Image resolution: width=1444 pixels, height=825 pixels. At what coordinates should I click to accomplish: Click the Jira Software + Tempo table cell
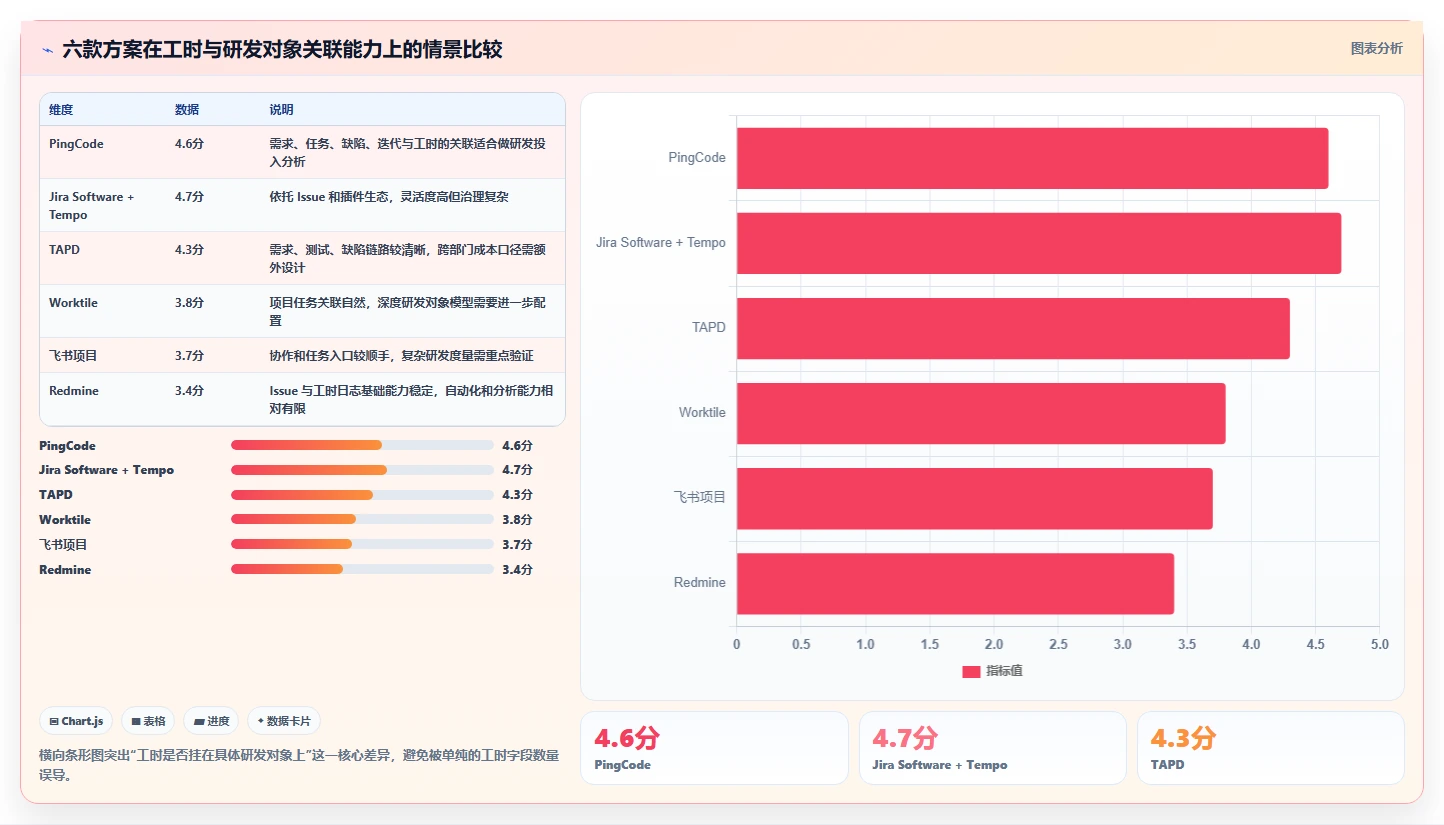click(x=91, y=206)
